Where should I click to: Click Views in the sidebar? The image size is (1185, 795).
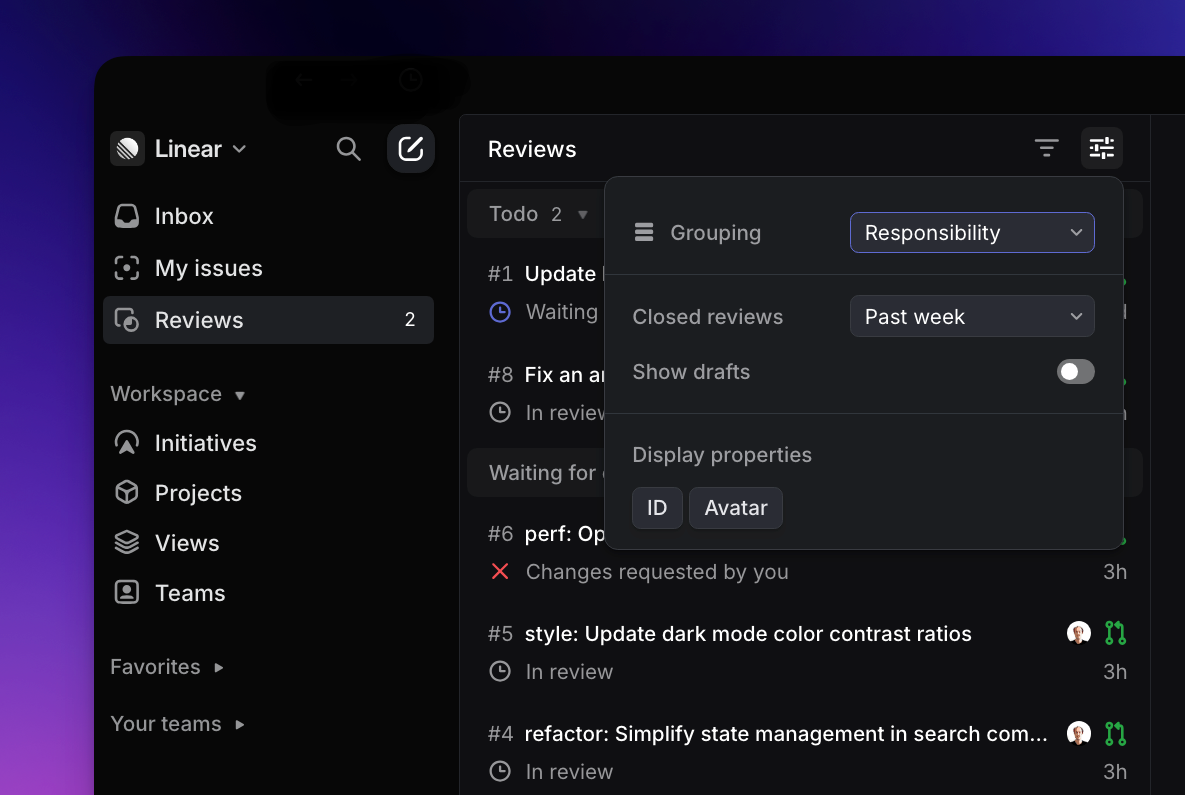pos(187,543)
